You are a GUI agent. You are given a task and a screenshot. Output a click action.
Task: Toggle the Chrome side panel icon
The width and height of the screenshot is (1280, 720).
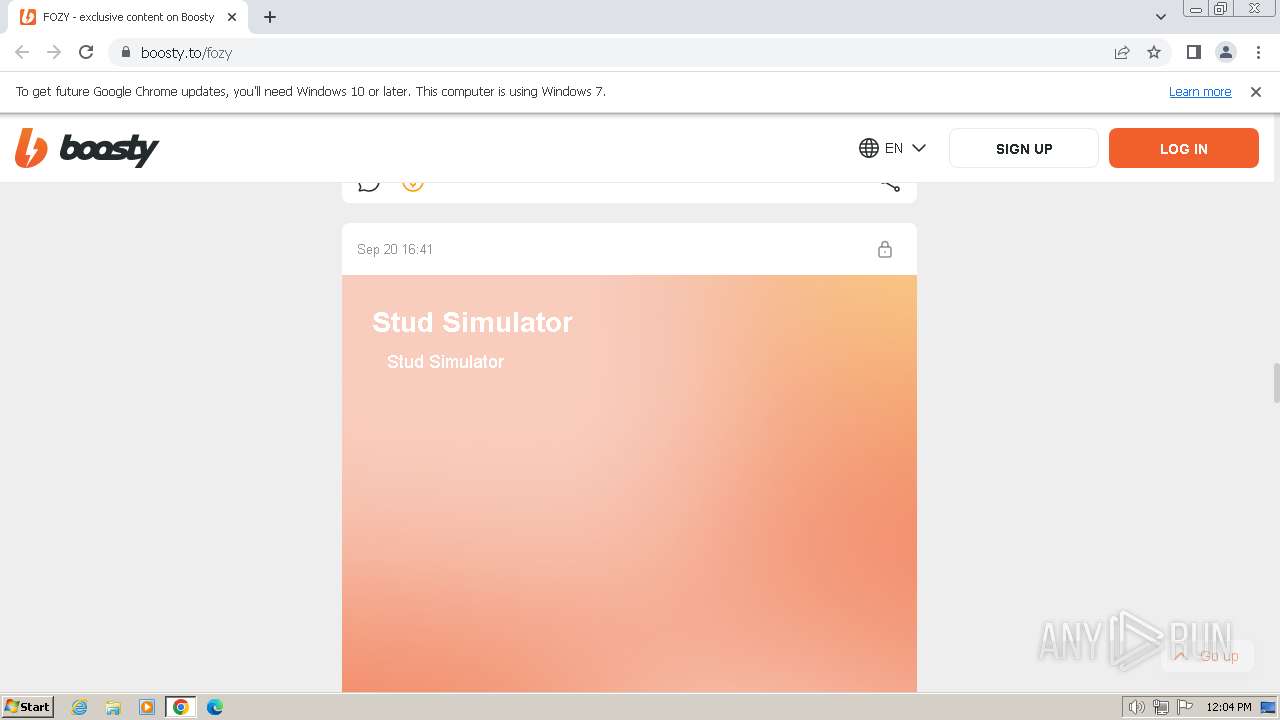[1193, 52]
